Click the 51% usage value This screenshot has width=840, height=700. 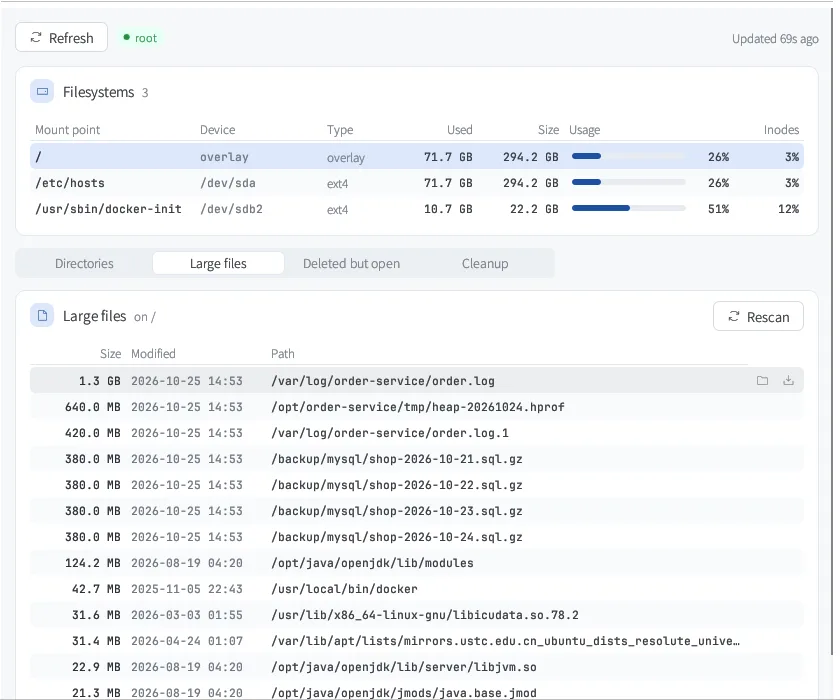coord(718,209)
